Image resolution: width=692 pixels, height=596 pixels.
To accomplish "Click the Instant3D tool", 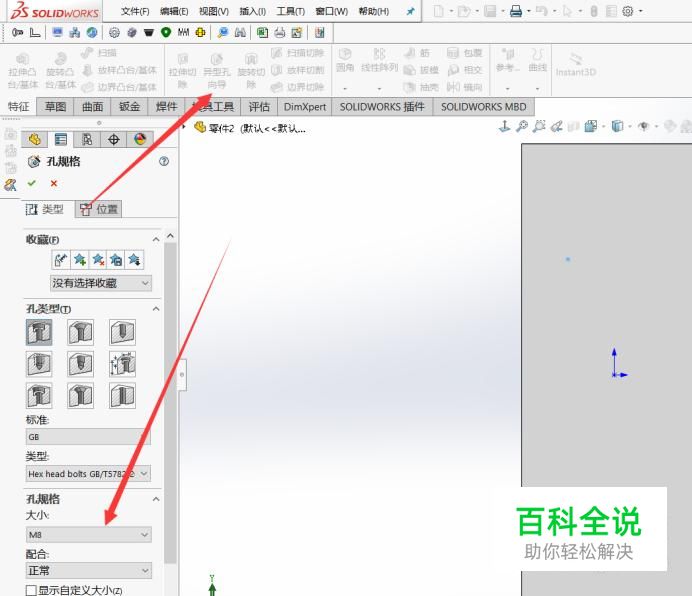I will [x=575, y=65].
